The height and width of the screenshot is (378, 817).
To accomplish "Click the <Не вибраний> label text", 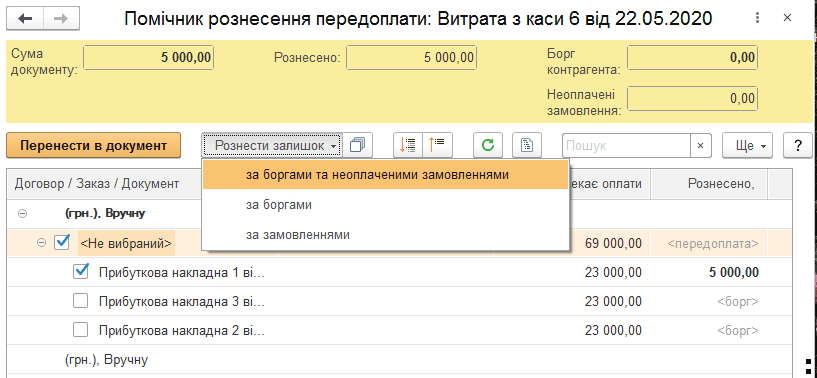I will pos(126,243).
